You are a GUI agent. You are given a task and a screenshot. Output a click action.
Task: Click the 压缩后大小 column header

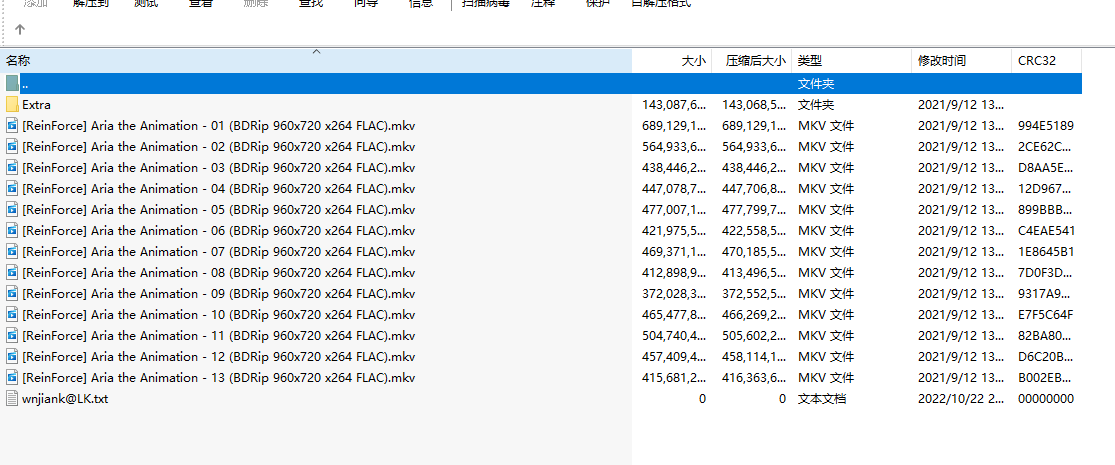pyautogui.click(x=755, y=61)
